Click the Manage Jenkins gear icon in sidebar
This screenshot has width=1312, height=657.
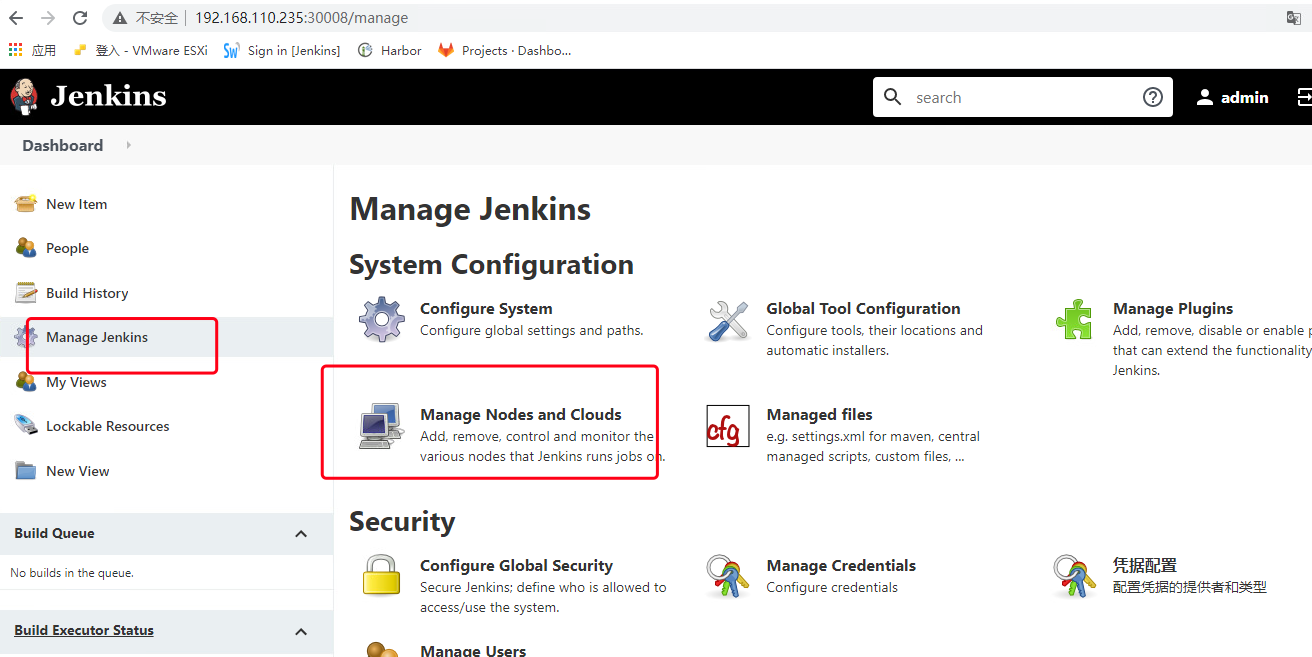[x=25, y=337]
